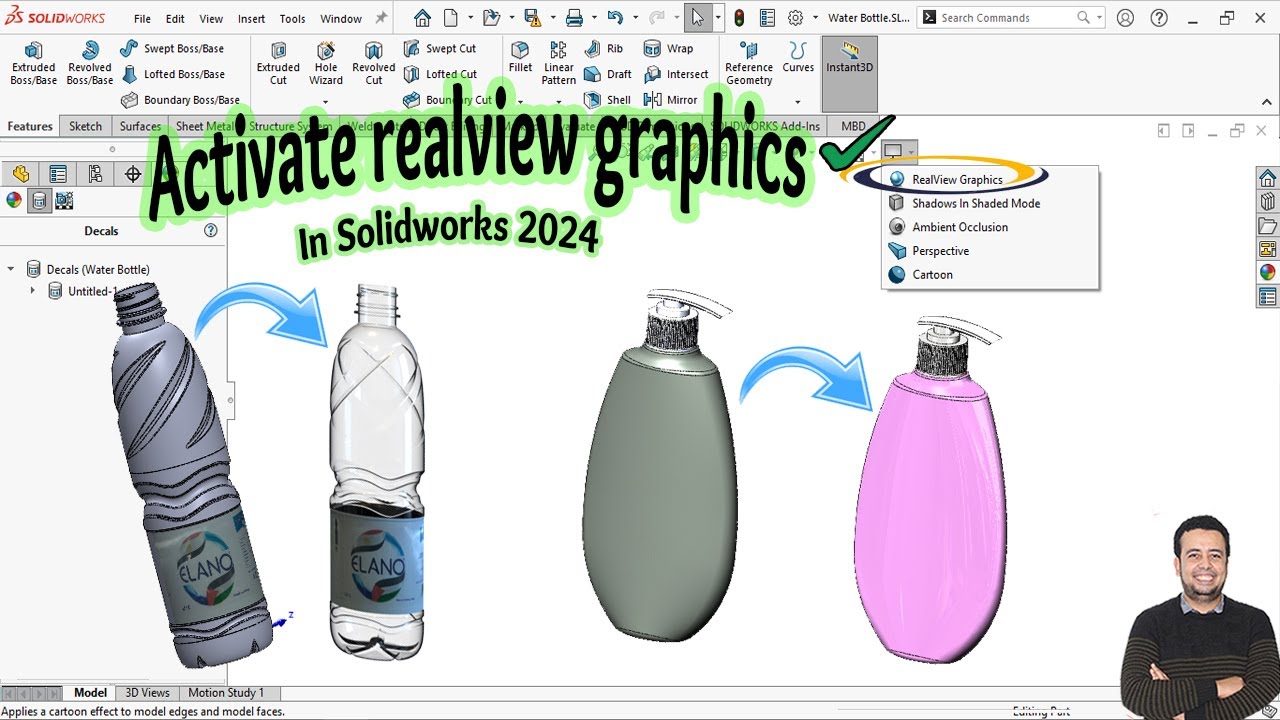The height and width of the screenshot is (720, 1280).
Task: Click the Rebuild traffic light icon
Action: [x=739, y=18]
